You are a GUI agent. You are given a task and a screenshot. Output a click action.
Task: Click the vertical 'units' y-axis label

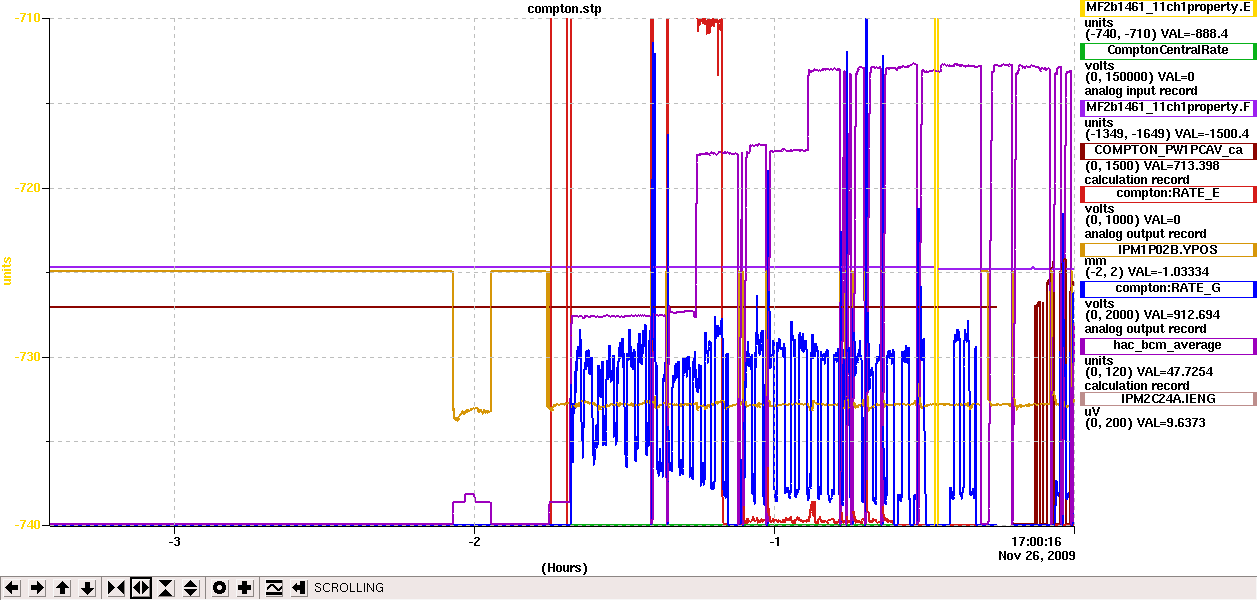pos(6,271)
